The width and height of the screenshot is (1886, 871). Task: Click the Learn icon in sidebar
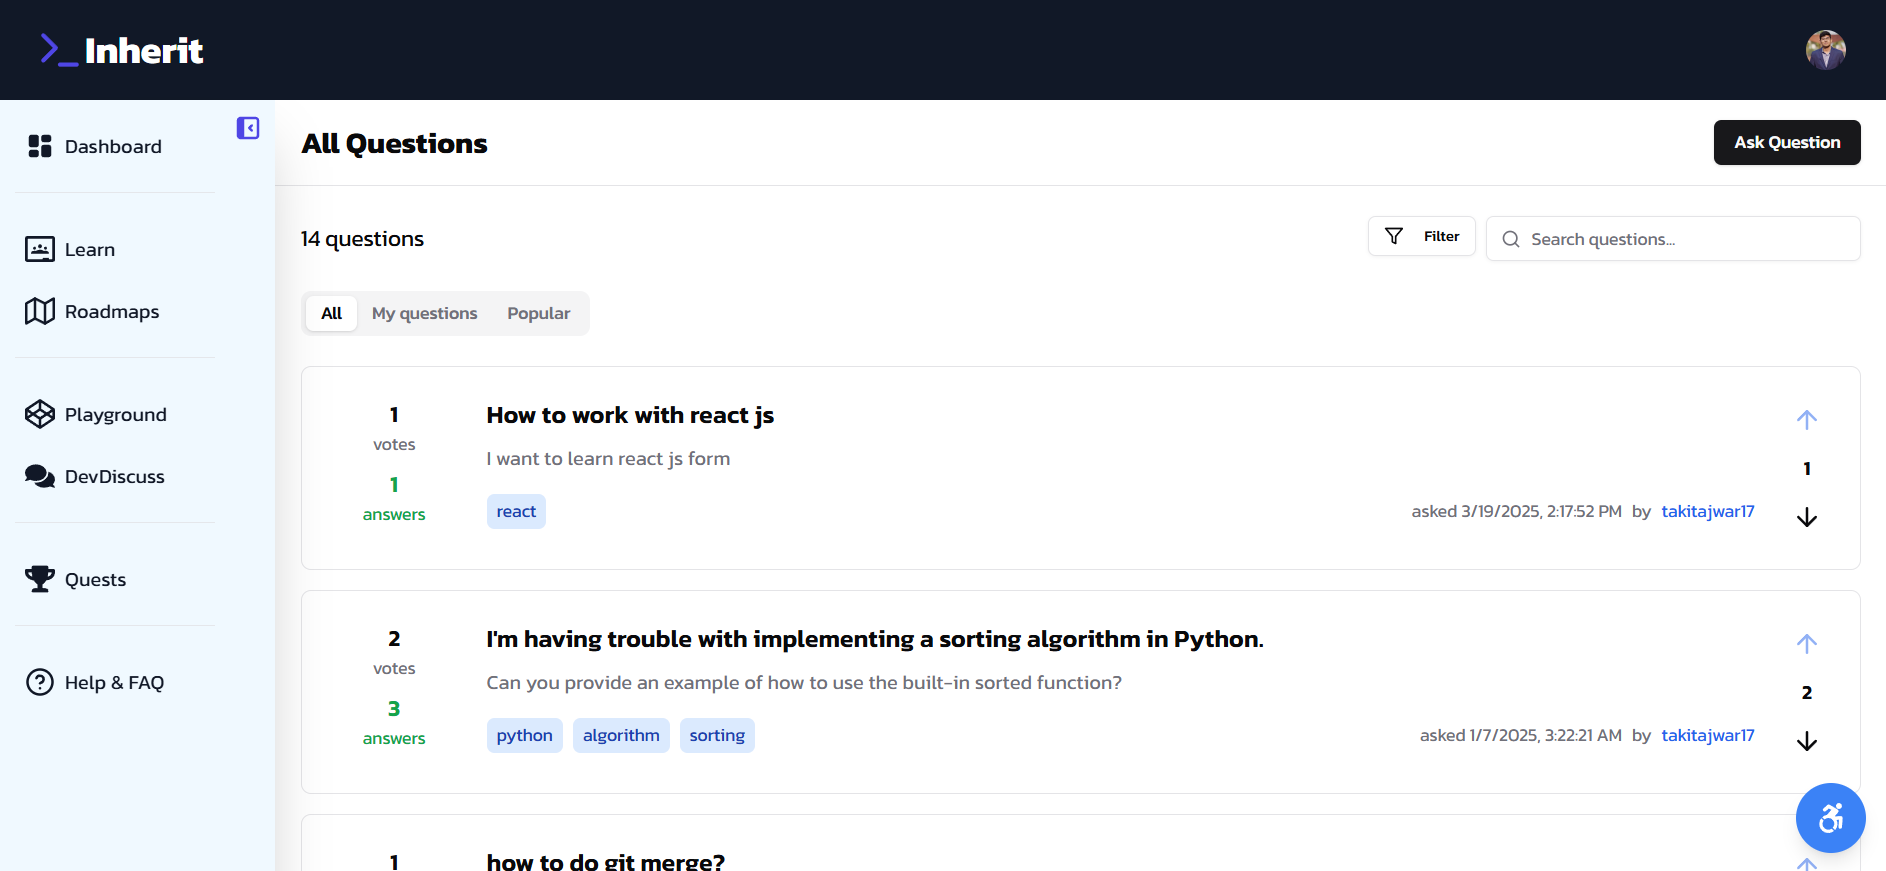(40, 249)
